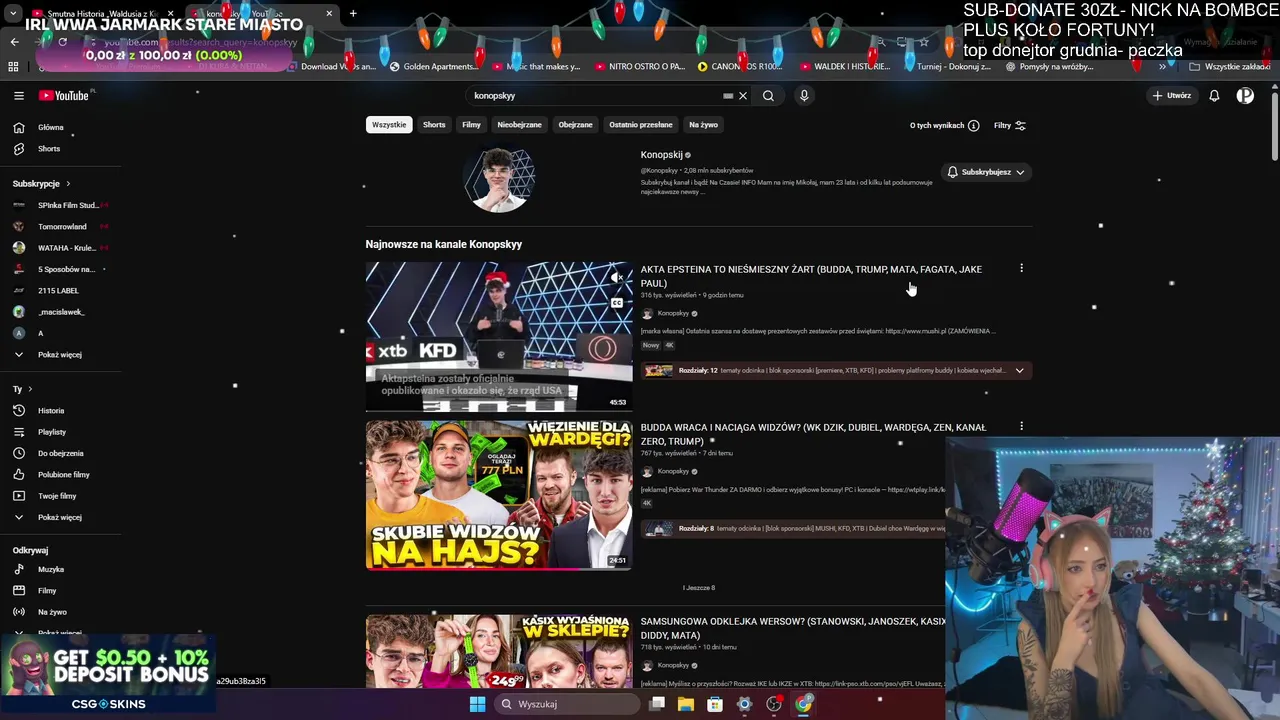Expand Pokaż więcej under Subskrypcje
Image resolution: width=1280 pixels, height=720 pixels.
pos(60,354)
